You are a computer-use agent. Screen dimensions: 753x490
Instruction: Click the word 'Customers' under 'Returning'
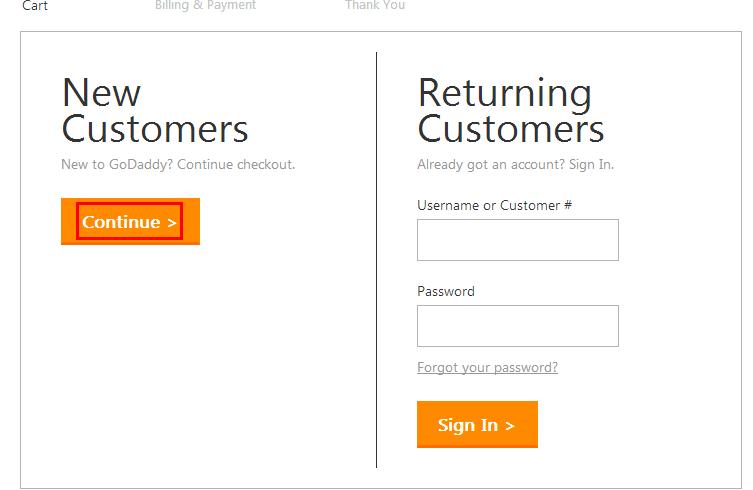coord(510,129)
